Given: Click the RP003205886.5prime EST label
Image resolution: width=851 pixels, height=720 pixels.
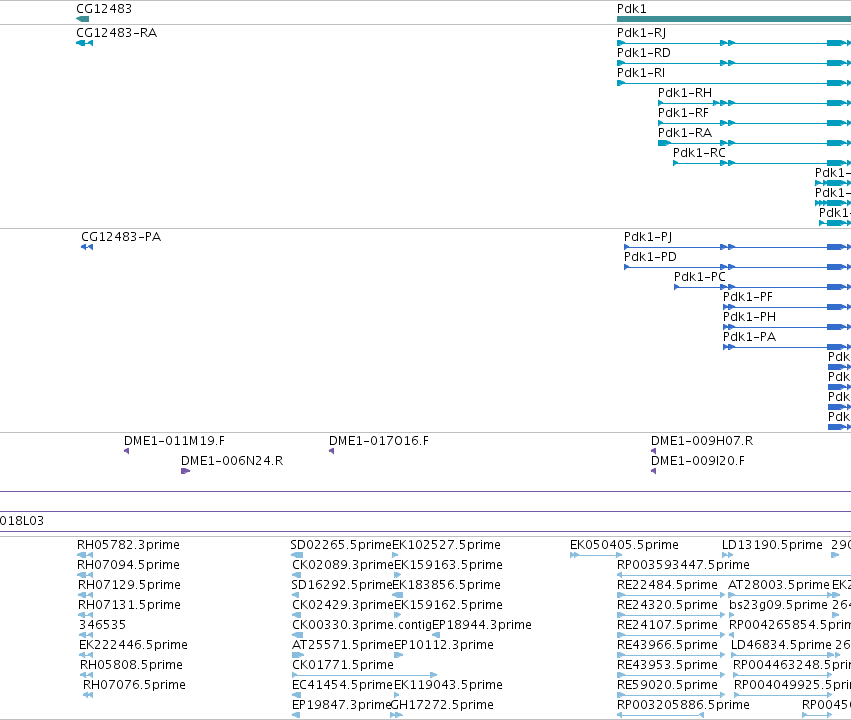Looking at the screenshot, I should [683, 705].
